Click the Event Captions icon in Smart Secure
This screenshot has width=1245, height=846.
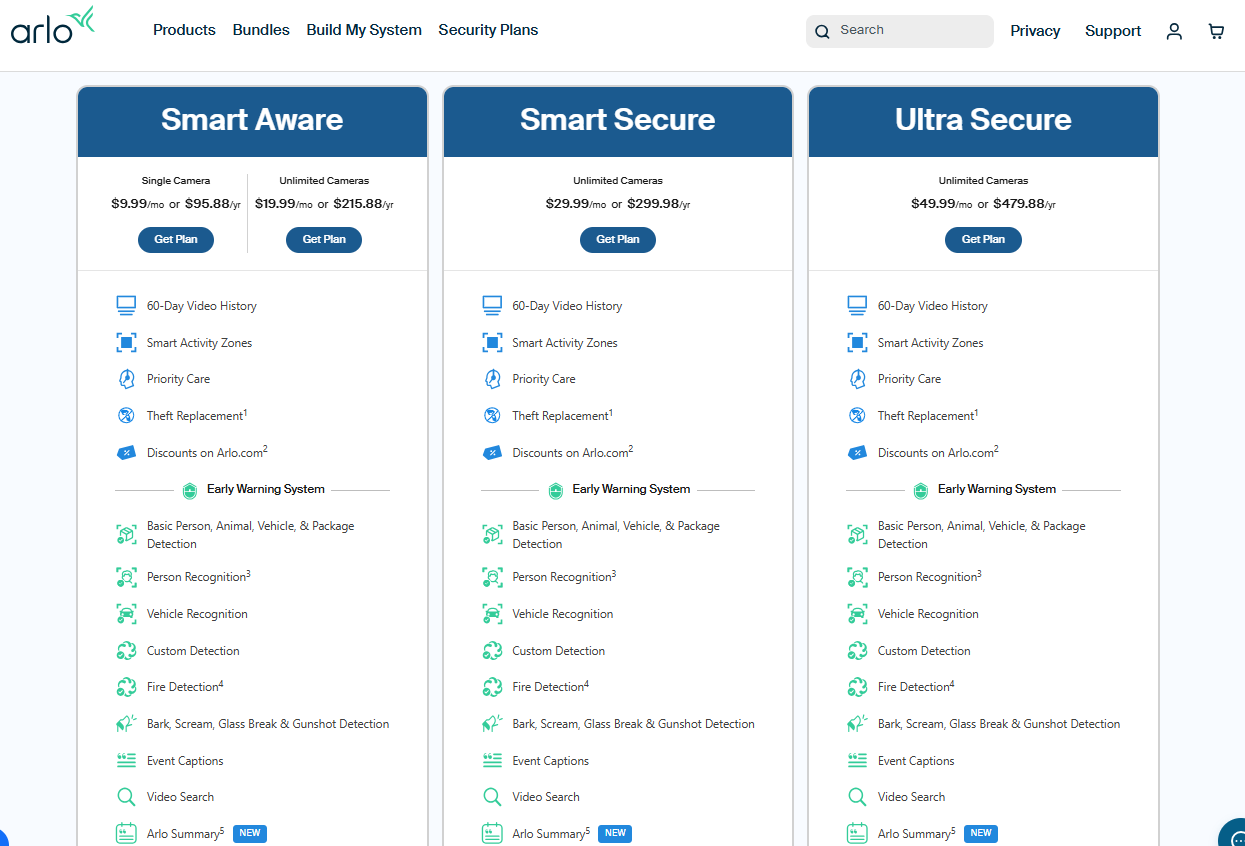pos(492,761)
